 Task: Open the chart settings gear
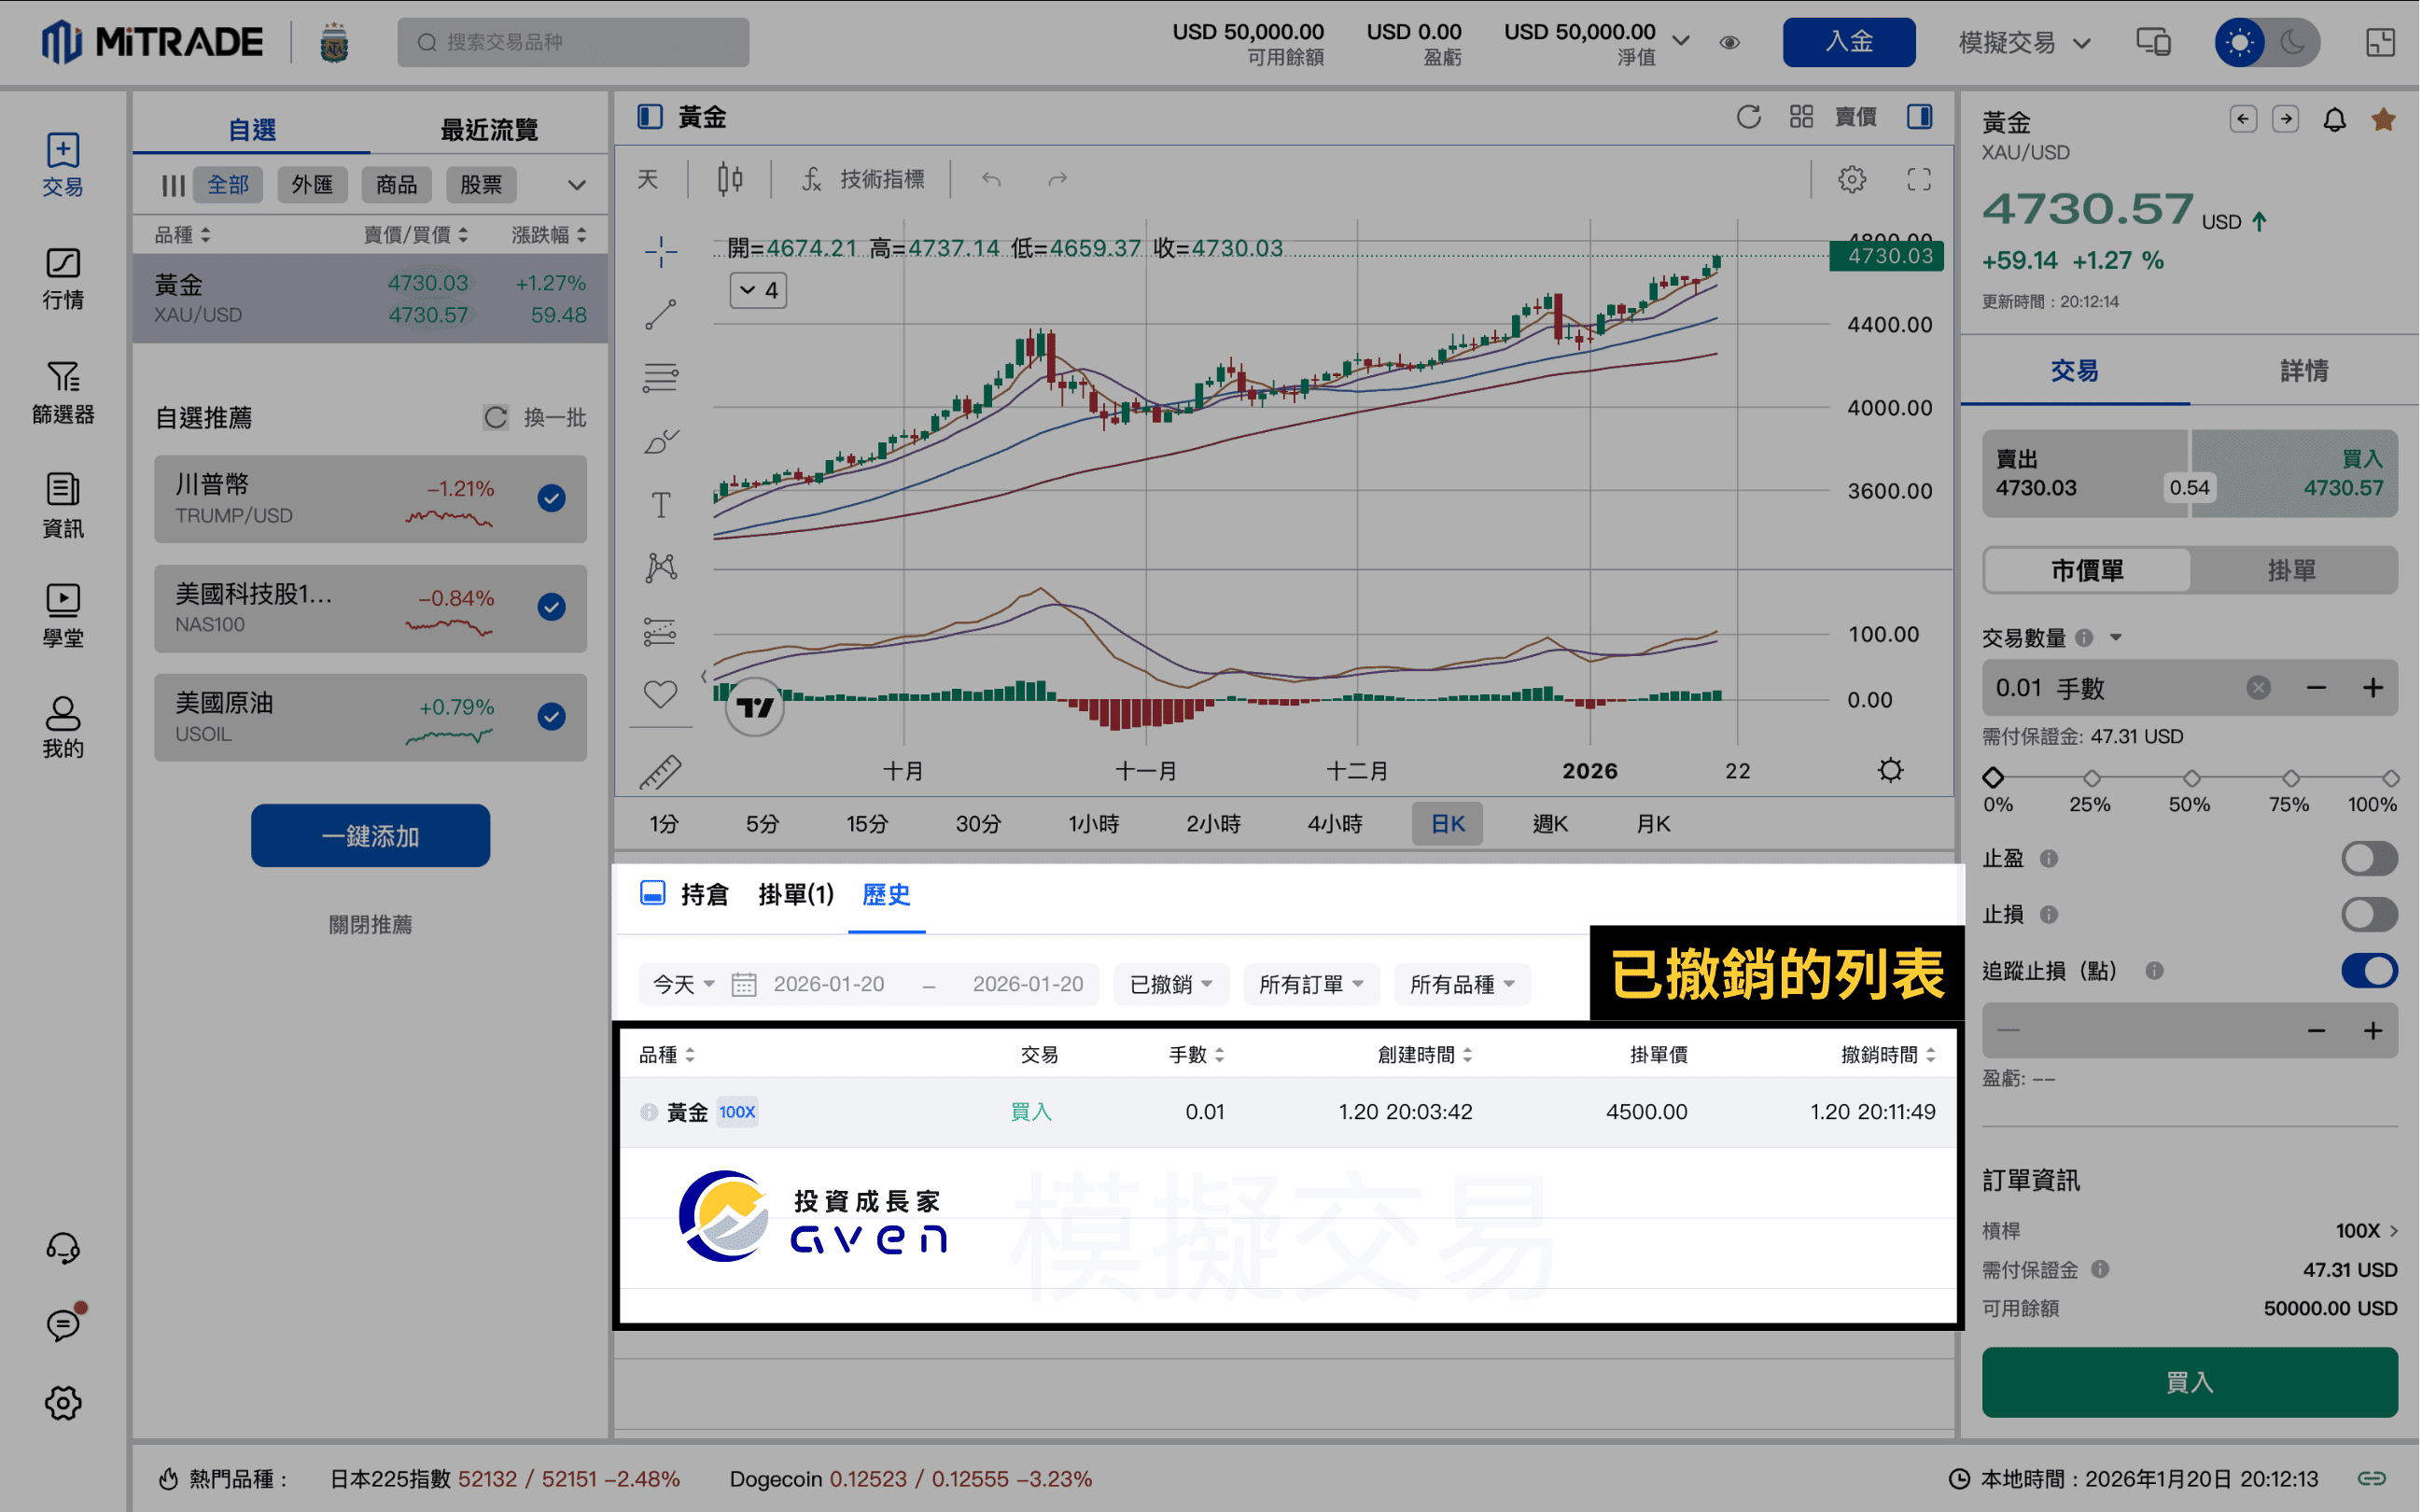(1853, 179)
